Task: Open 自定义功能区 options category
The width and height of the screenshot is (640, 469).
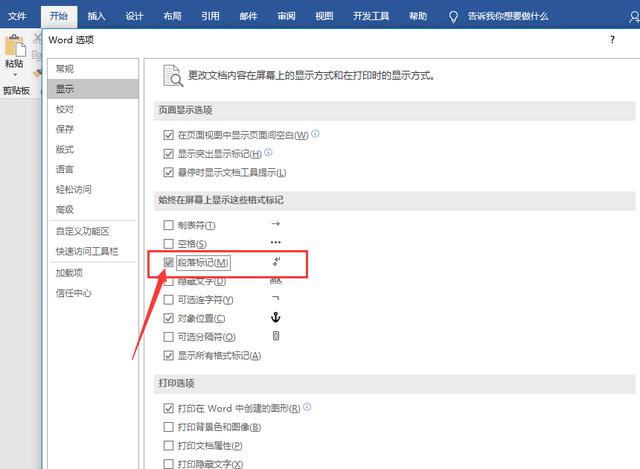Action: [x=93, y=231]
